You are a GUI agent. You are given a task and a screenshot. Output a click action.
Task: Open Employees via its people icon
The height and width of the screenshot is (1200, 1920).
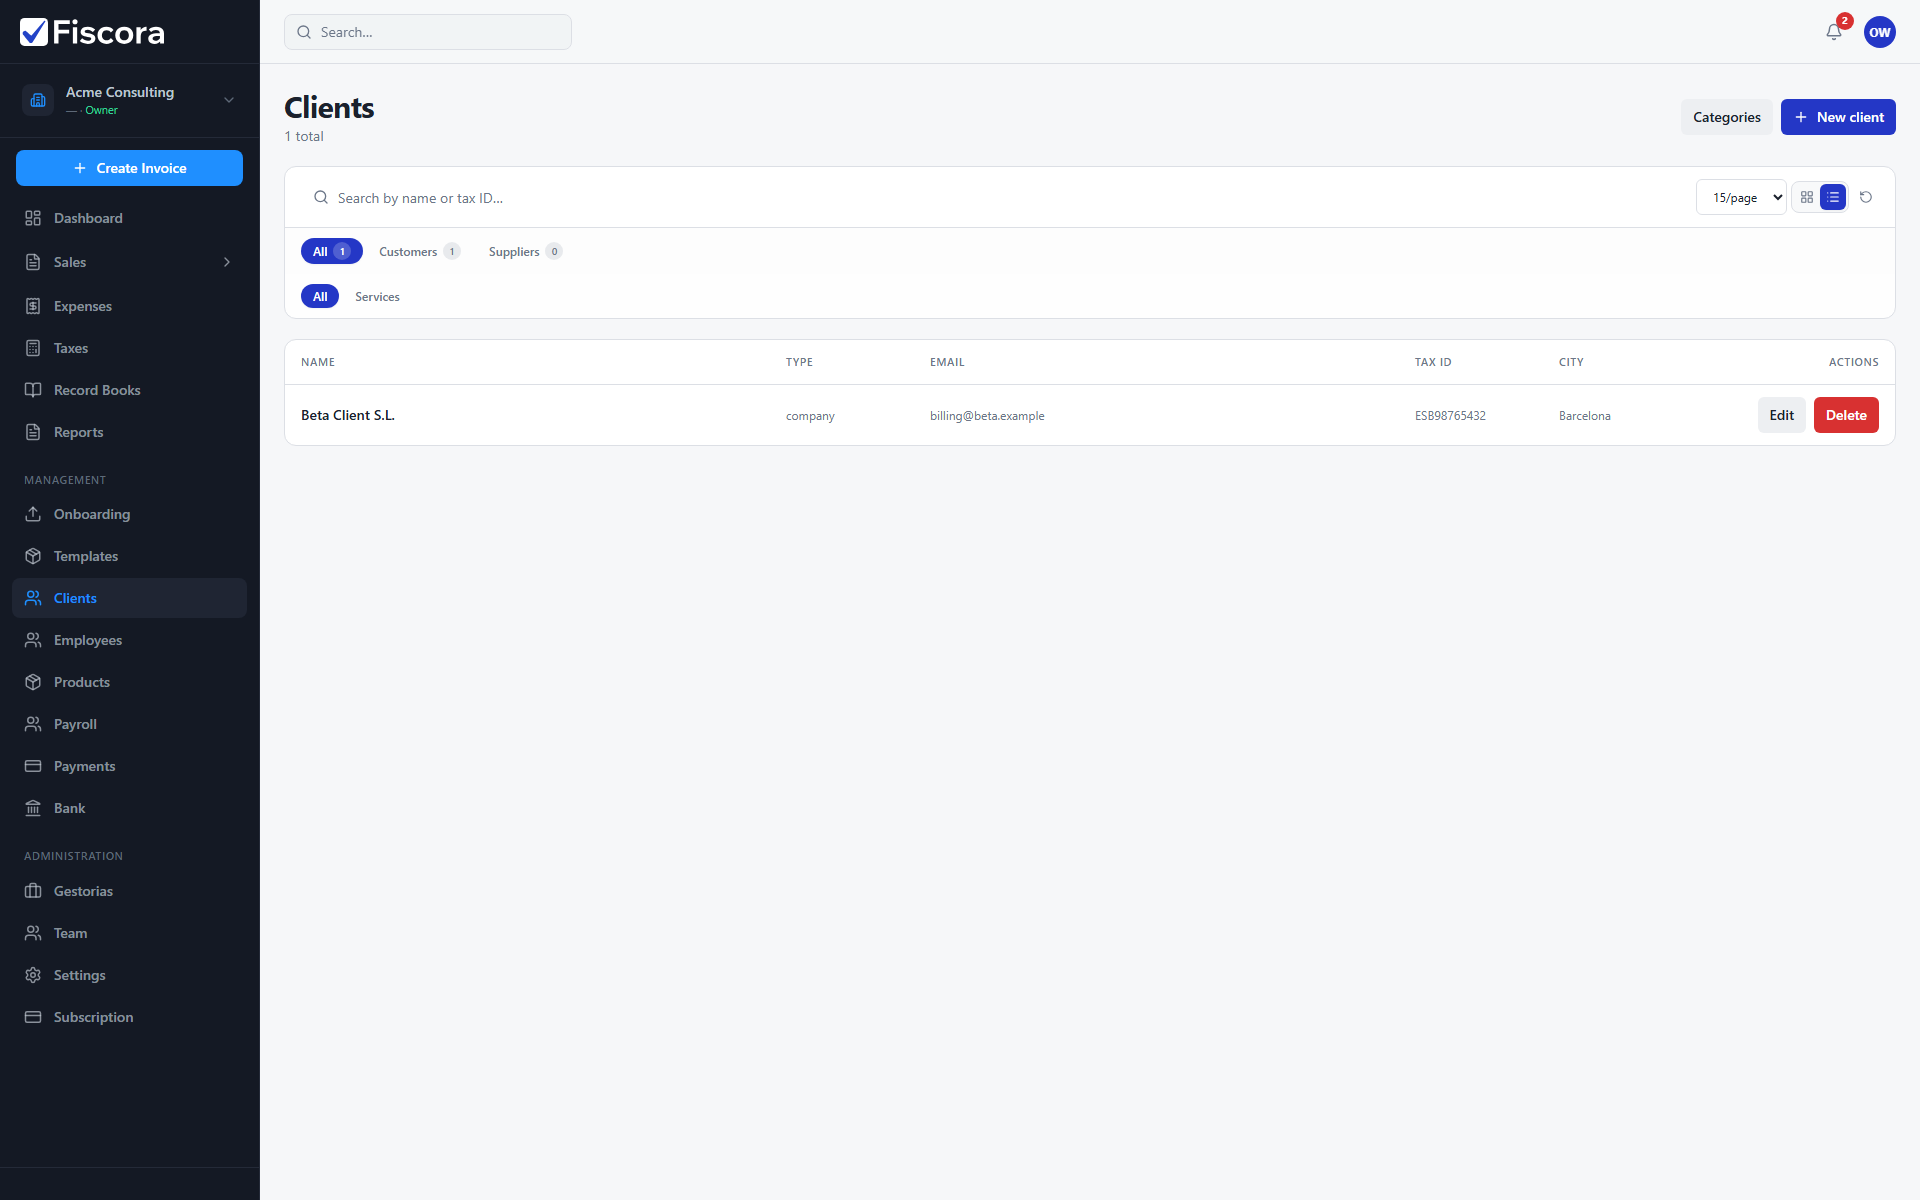(x=33, y=640)
